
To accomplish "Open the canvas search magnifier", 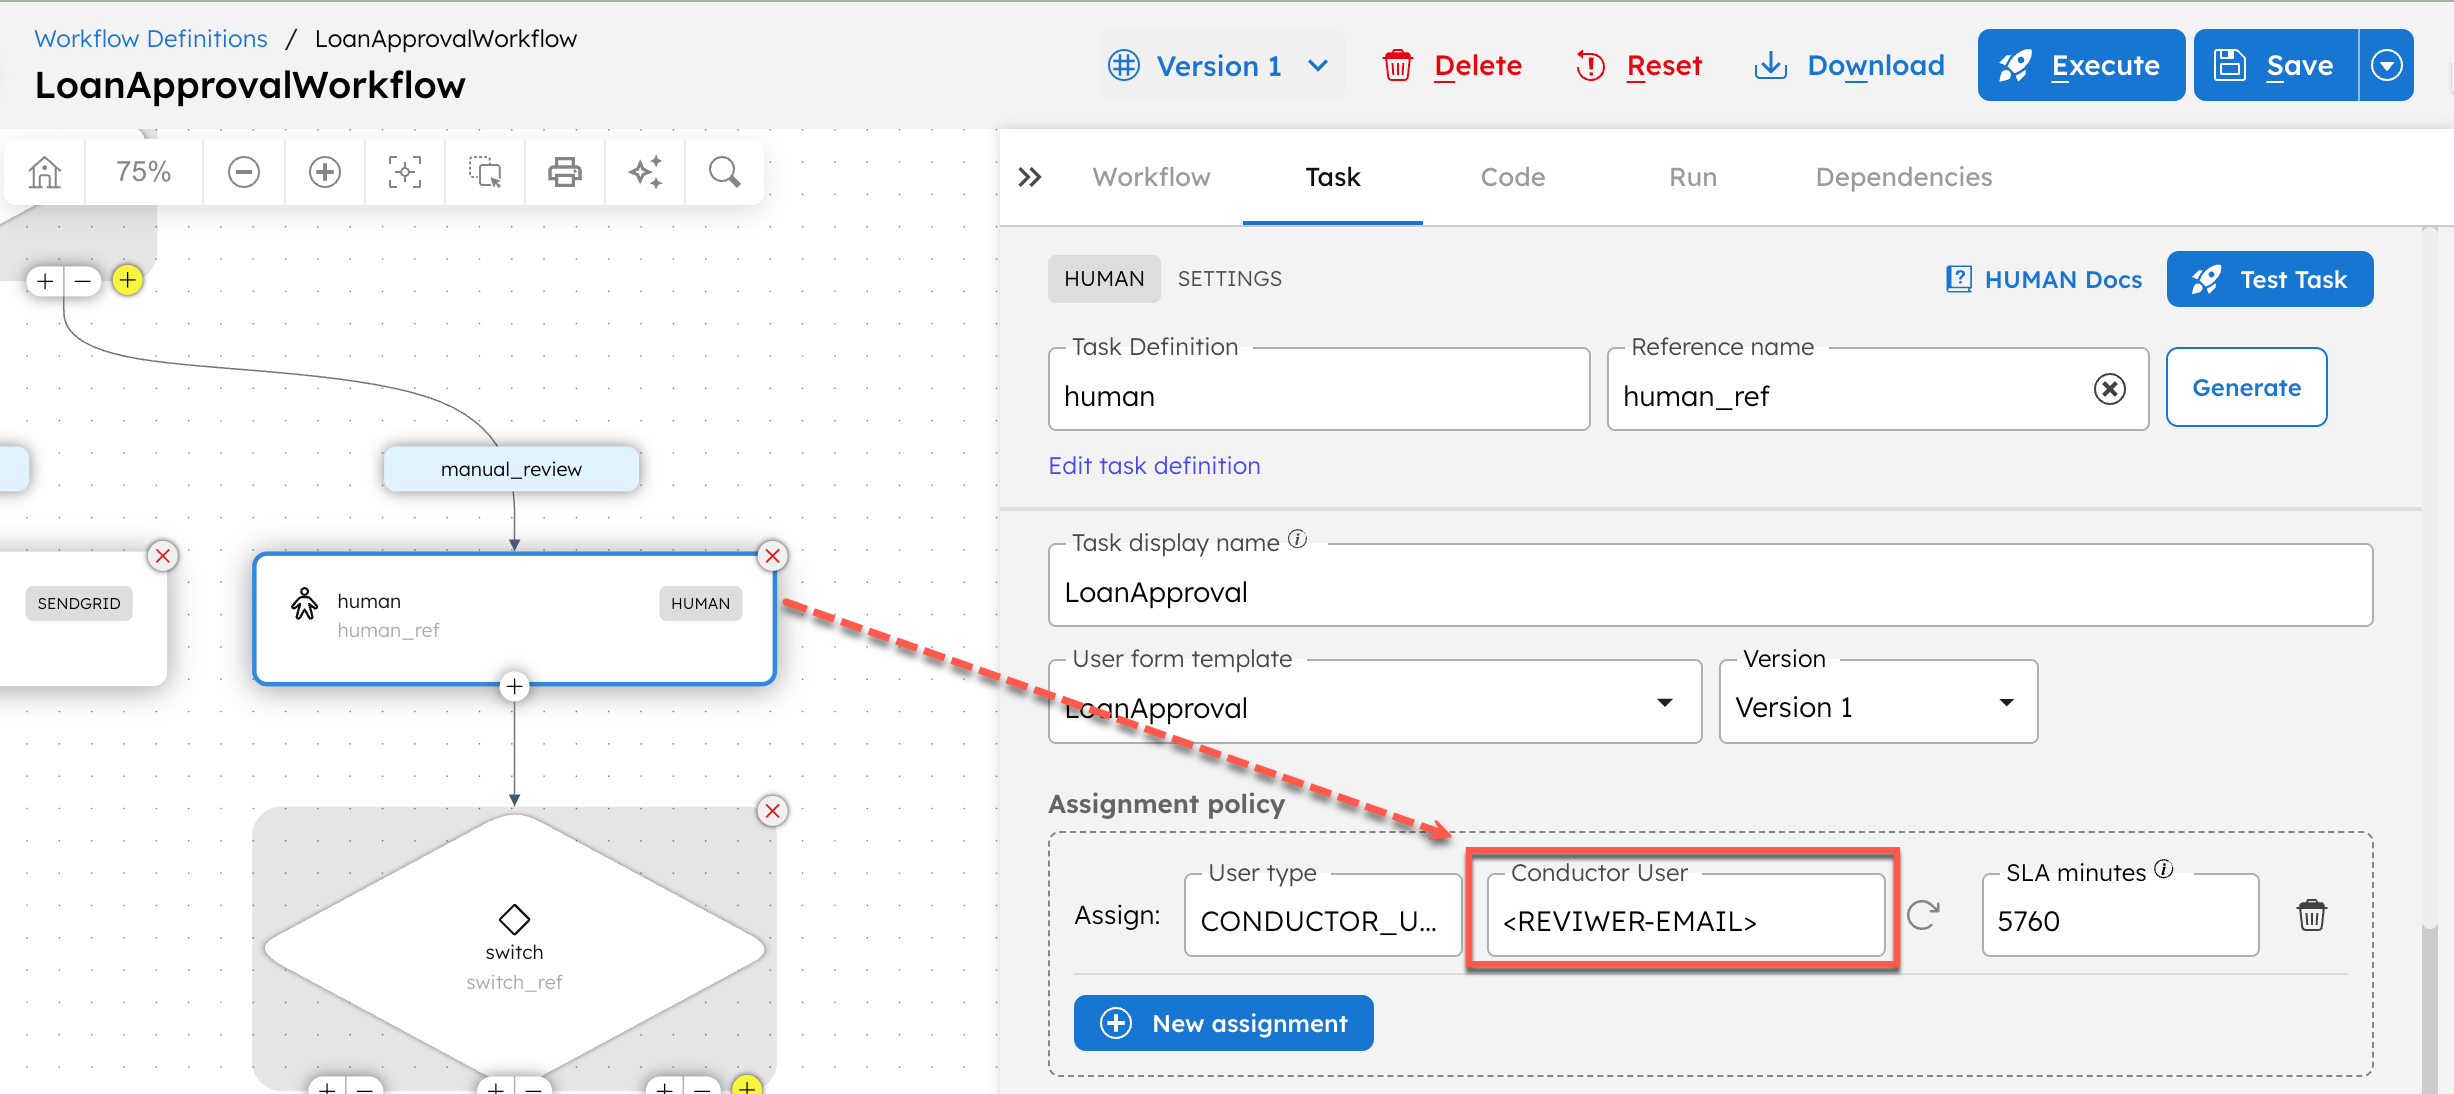I will [725, 173].
